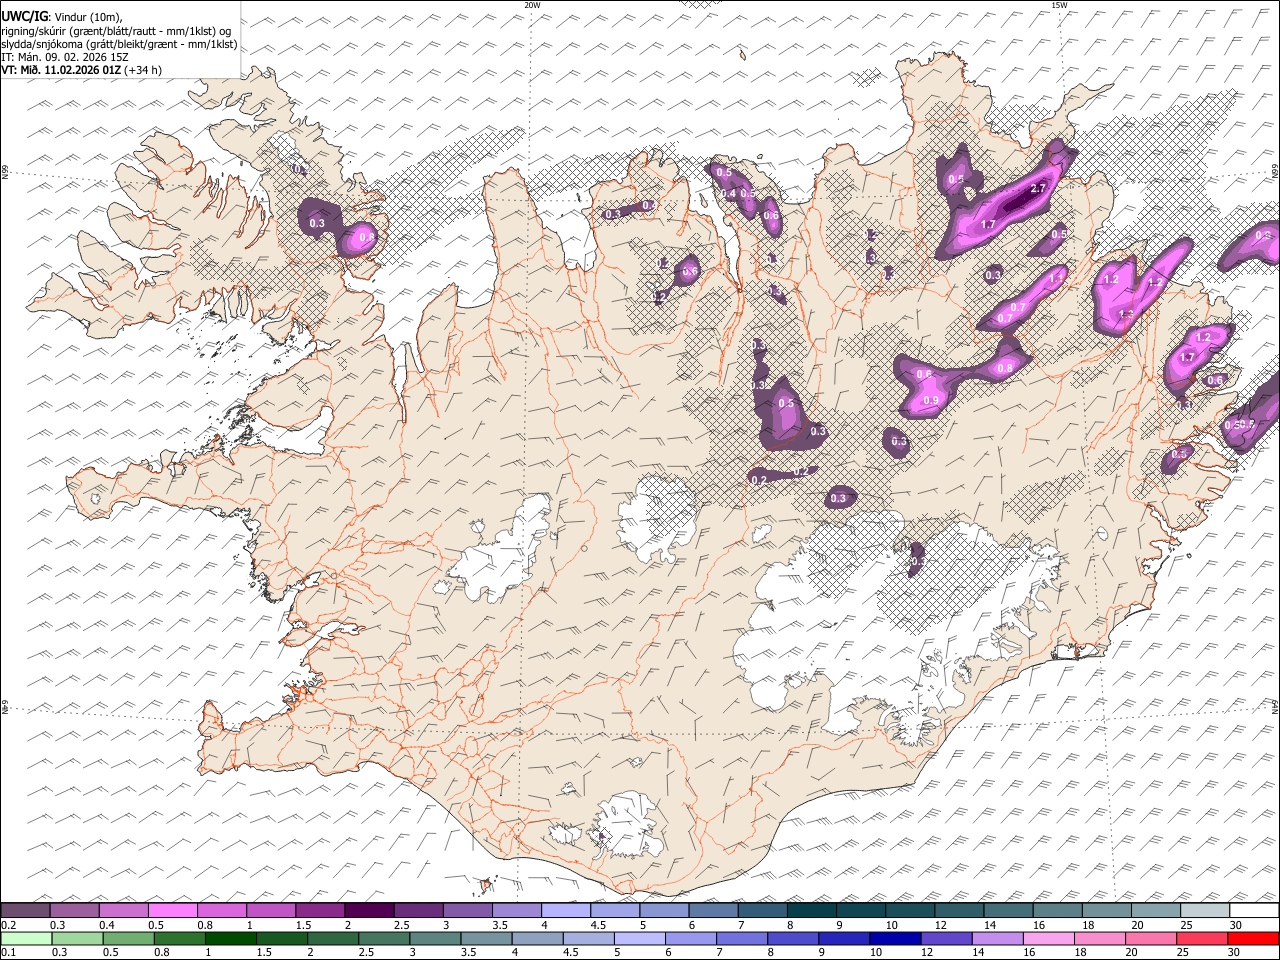
Task: Click the 'UWC/IG: Vindur (10m),' title line
Action: 61,17
